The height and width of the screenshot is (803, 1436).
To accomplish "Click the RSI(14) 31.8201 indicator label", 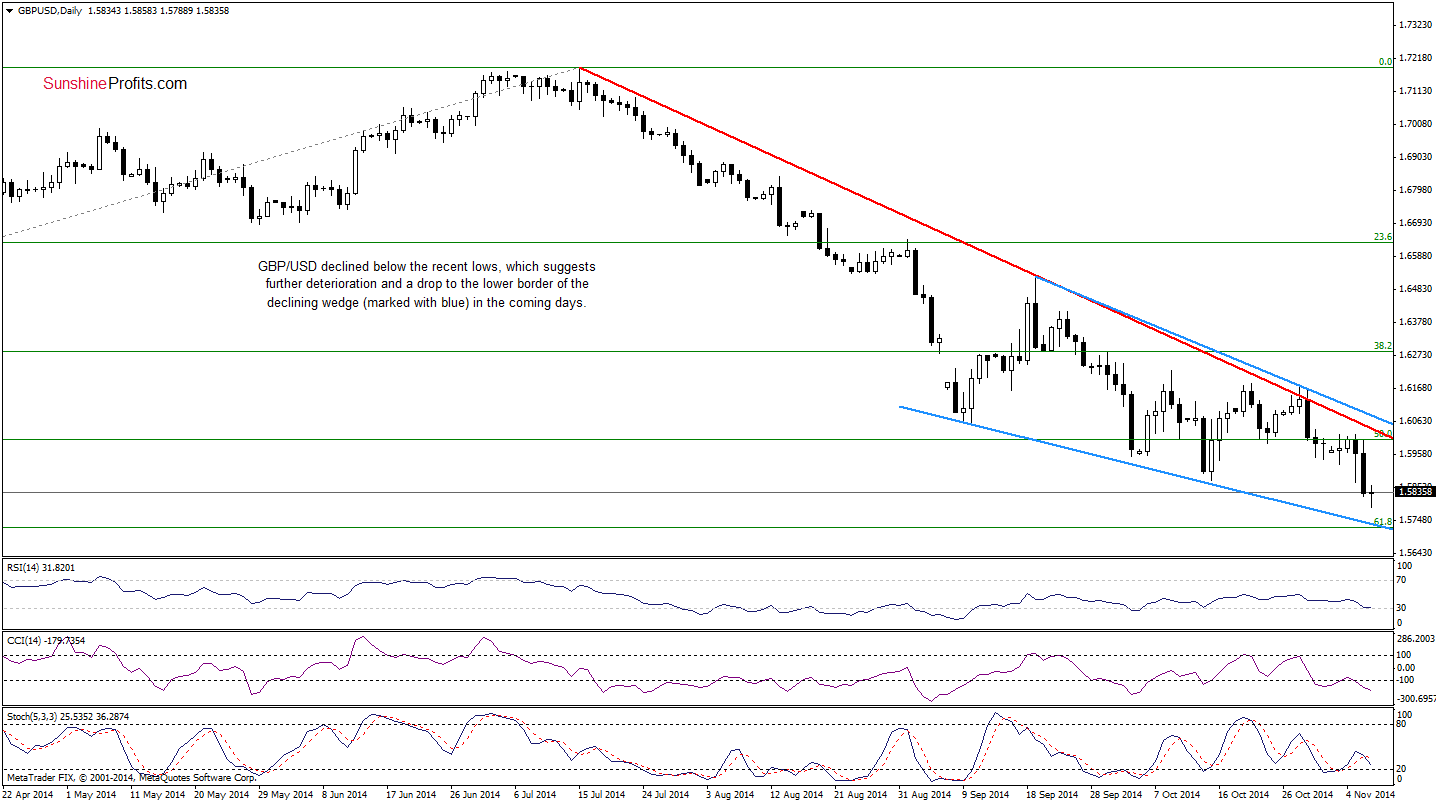I will point(39,567).
